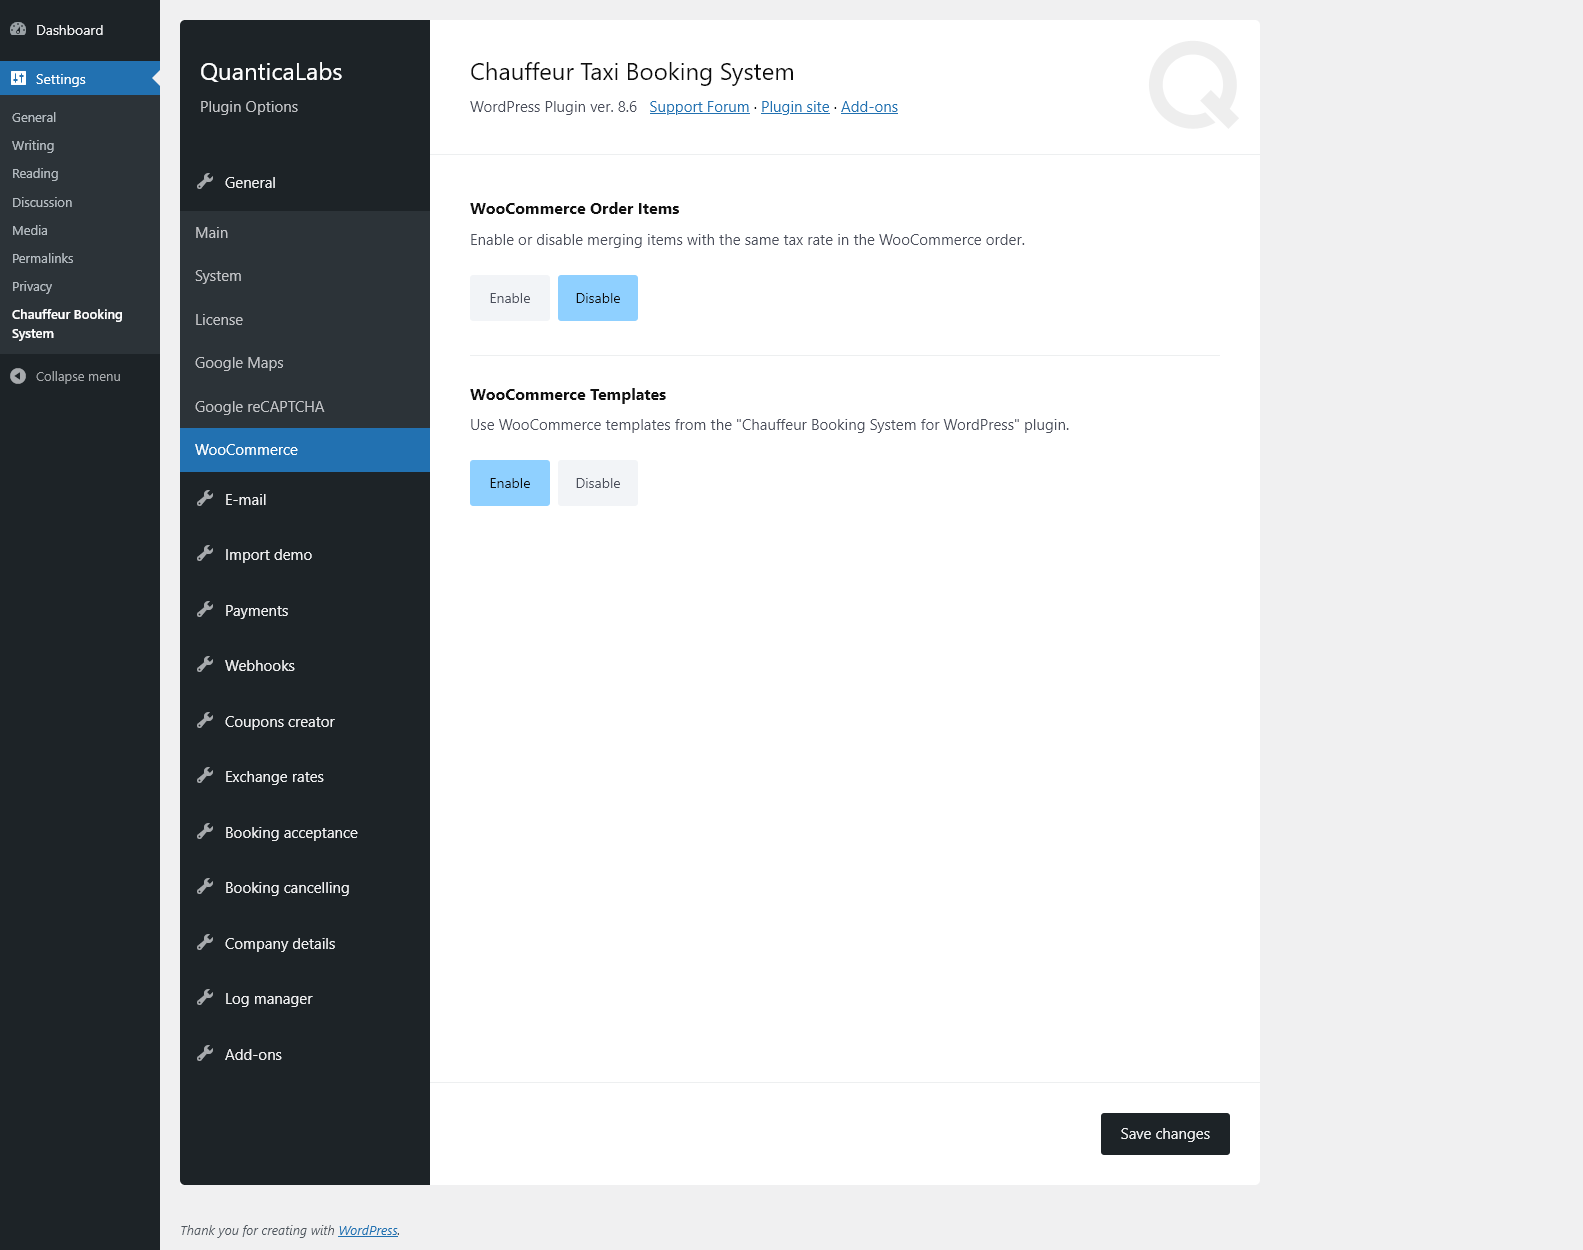Expand the Exchange rates section
The image size is (1583, 1250).
tap(305, 777)
